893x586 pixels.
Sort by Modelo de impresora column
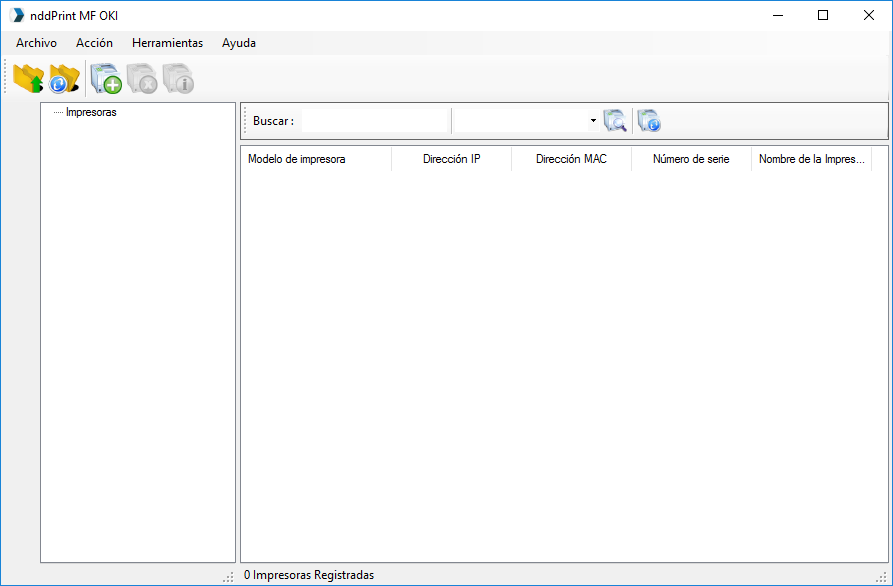(x=316, y=159)
